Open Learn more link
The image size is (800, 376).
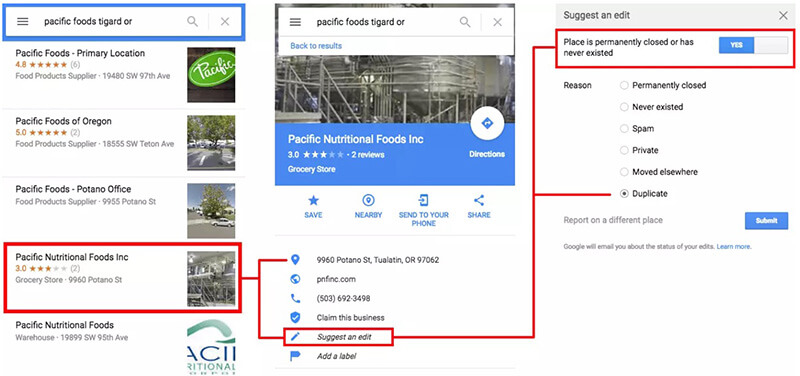pyautogui.click(x=734, y=246)
